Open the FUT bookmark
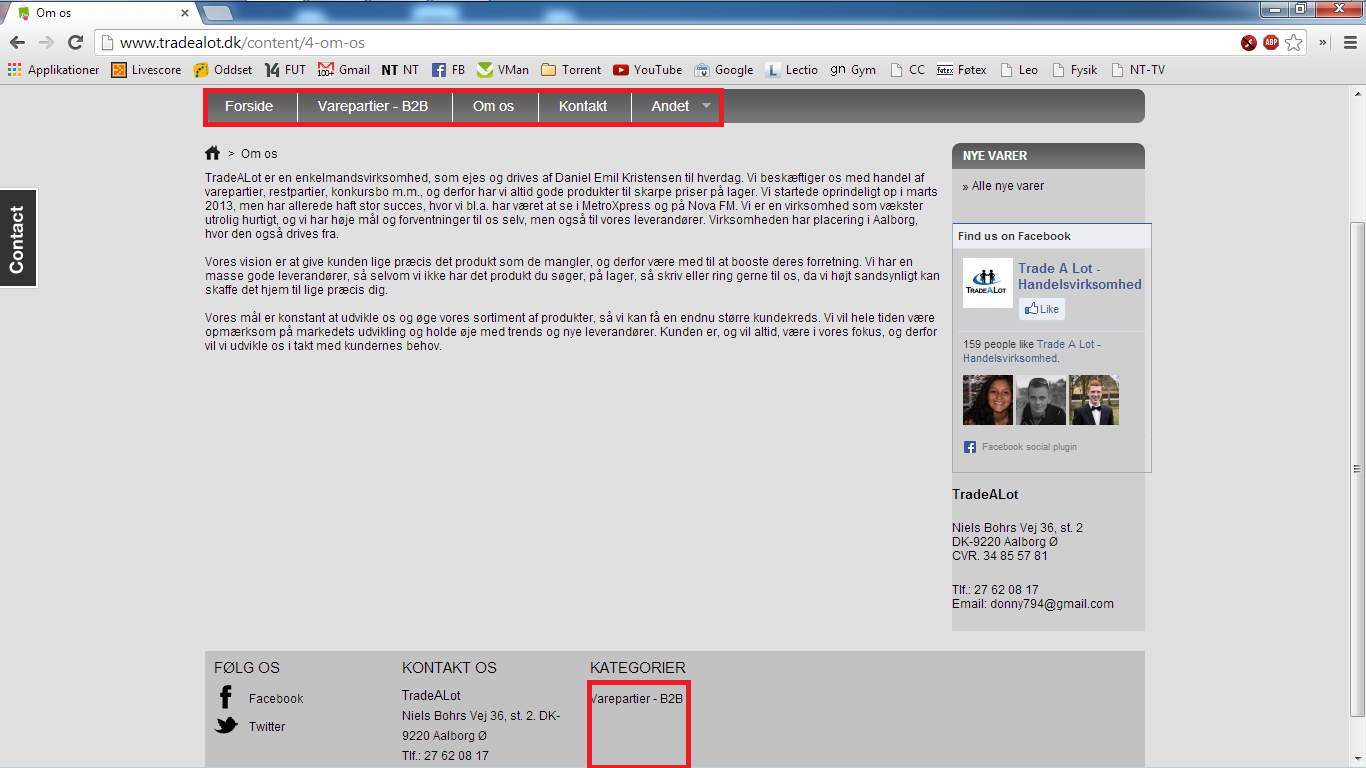1366x768 pixels. pyautogui.click(x=285, y=70)
